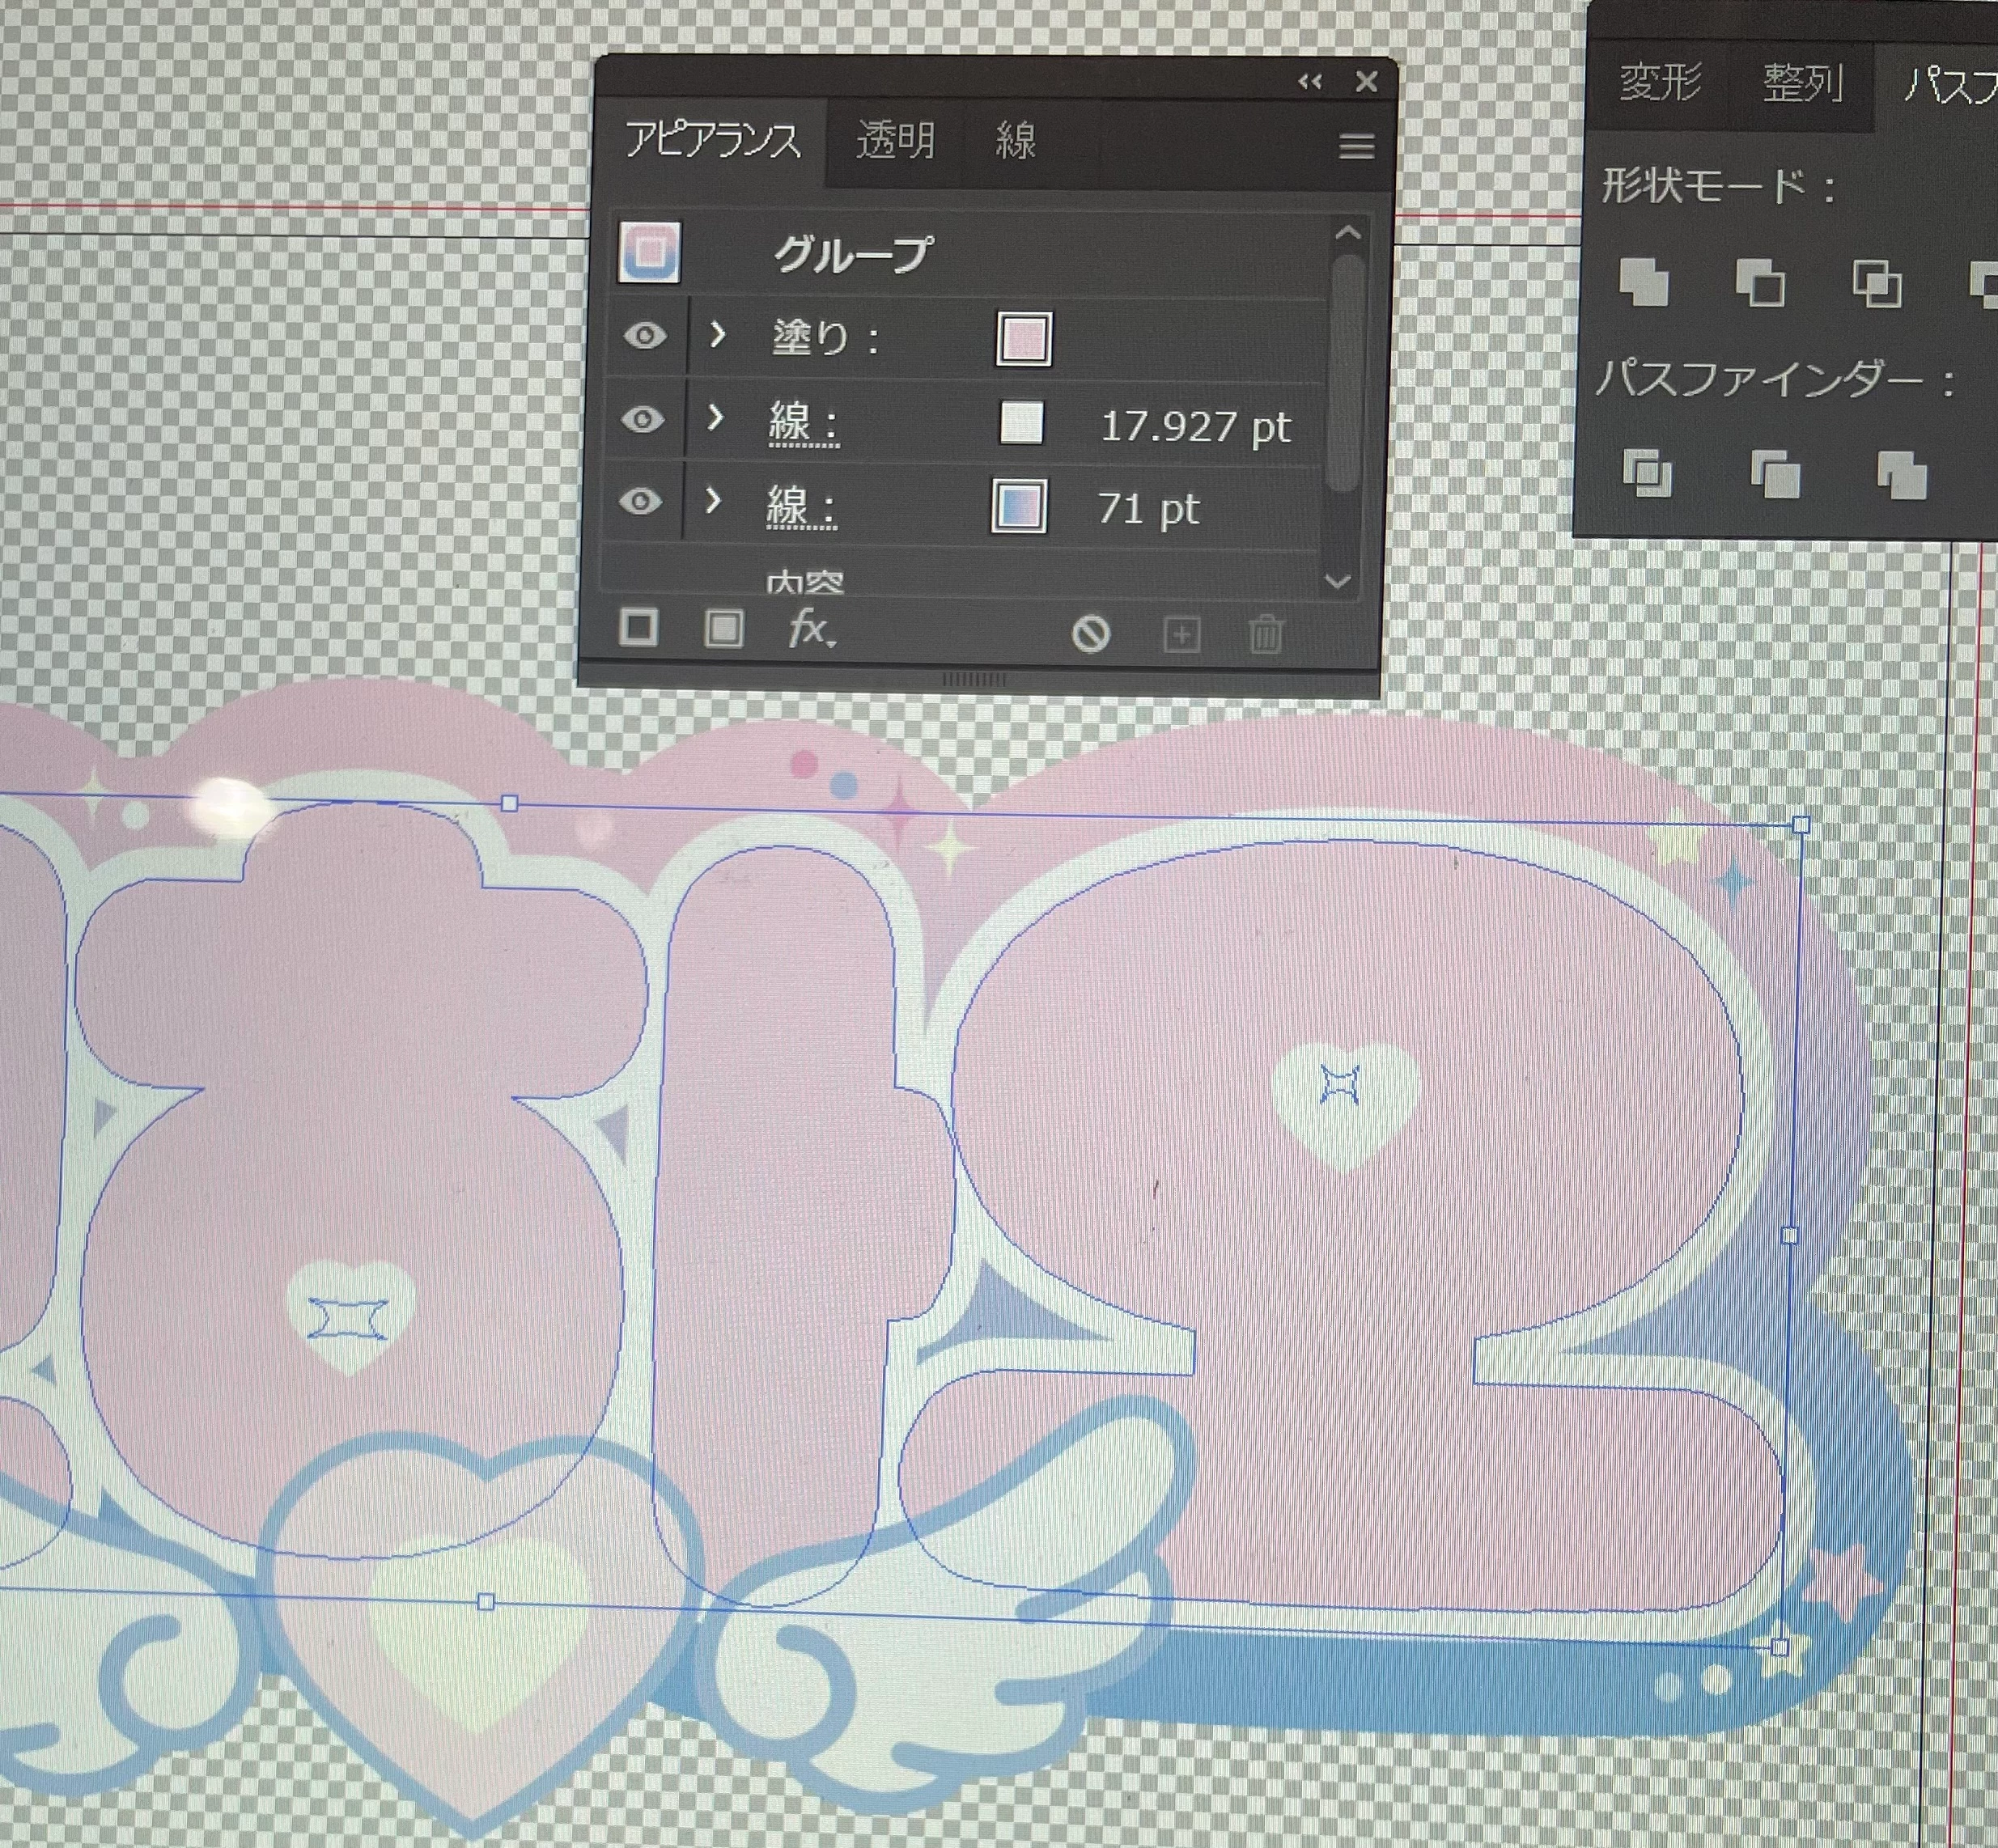Click the Clear Appearance icon

coord(1090,633)
